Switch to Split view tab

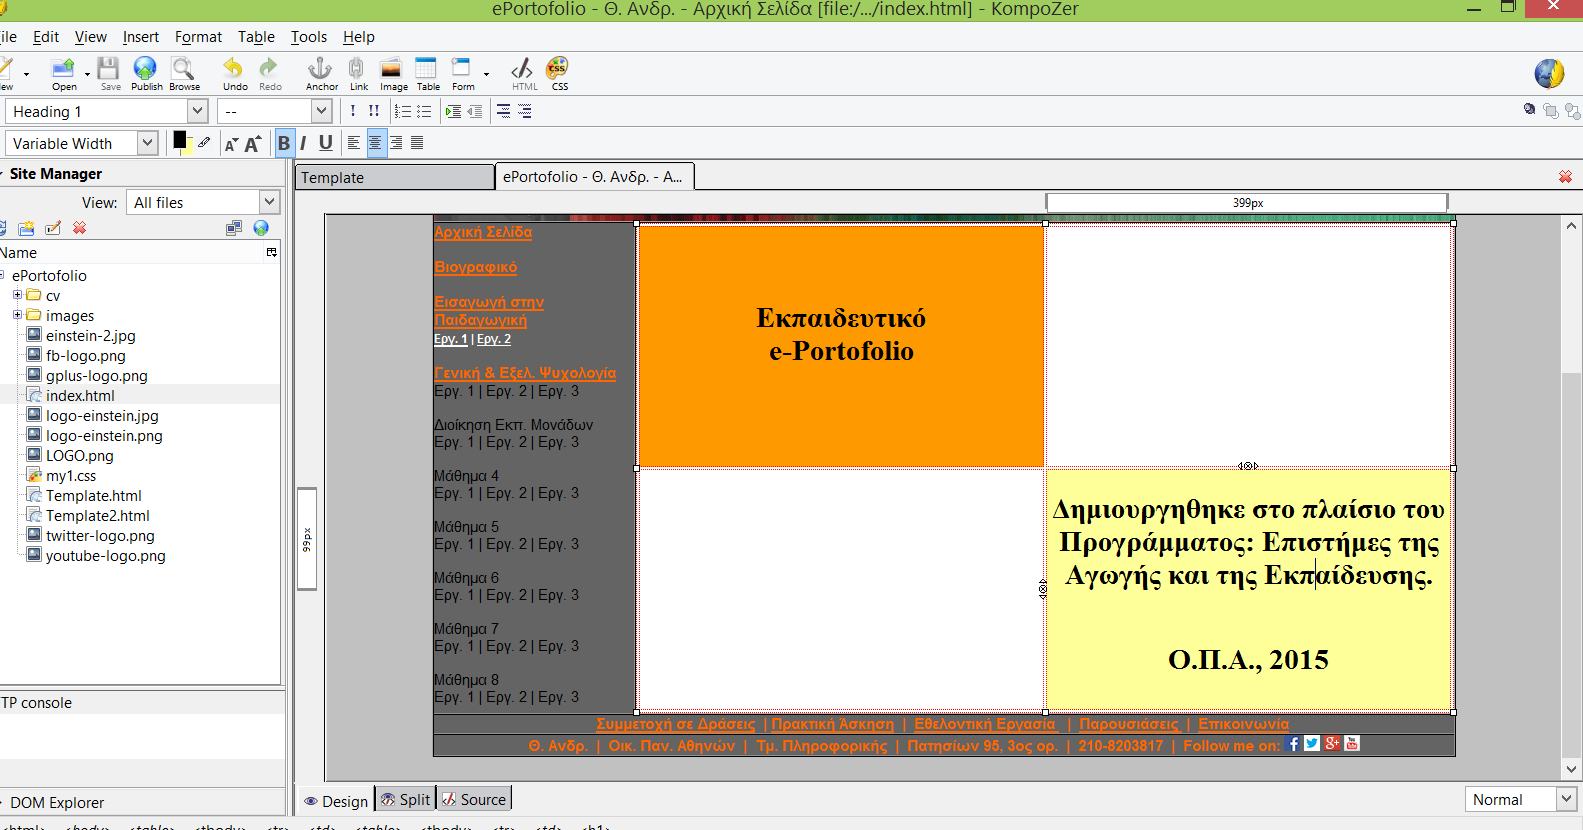coord(405,799)
